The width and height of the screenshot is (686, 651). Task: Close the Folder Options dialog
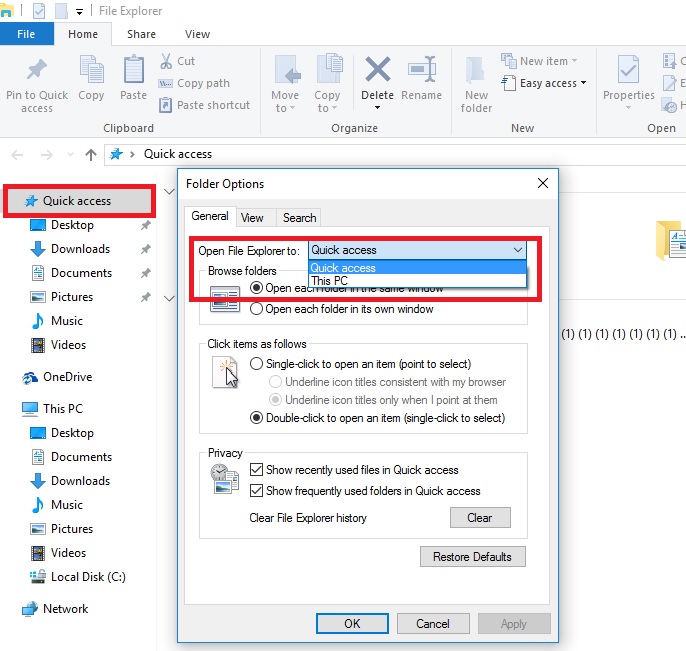tap(543, 183)
